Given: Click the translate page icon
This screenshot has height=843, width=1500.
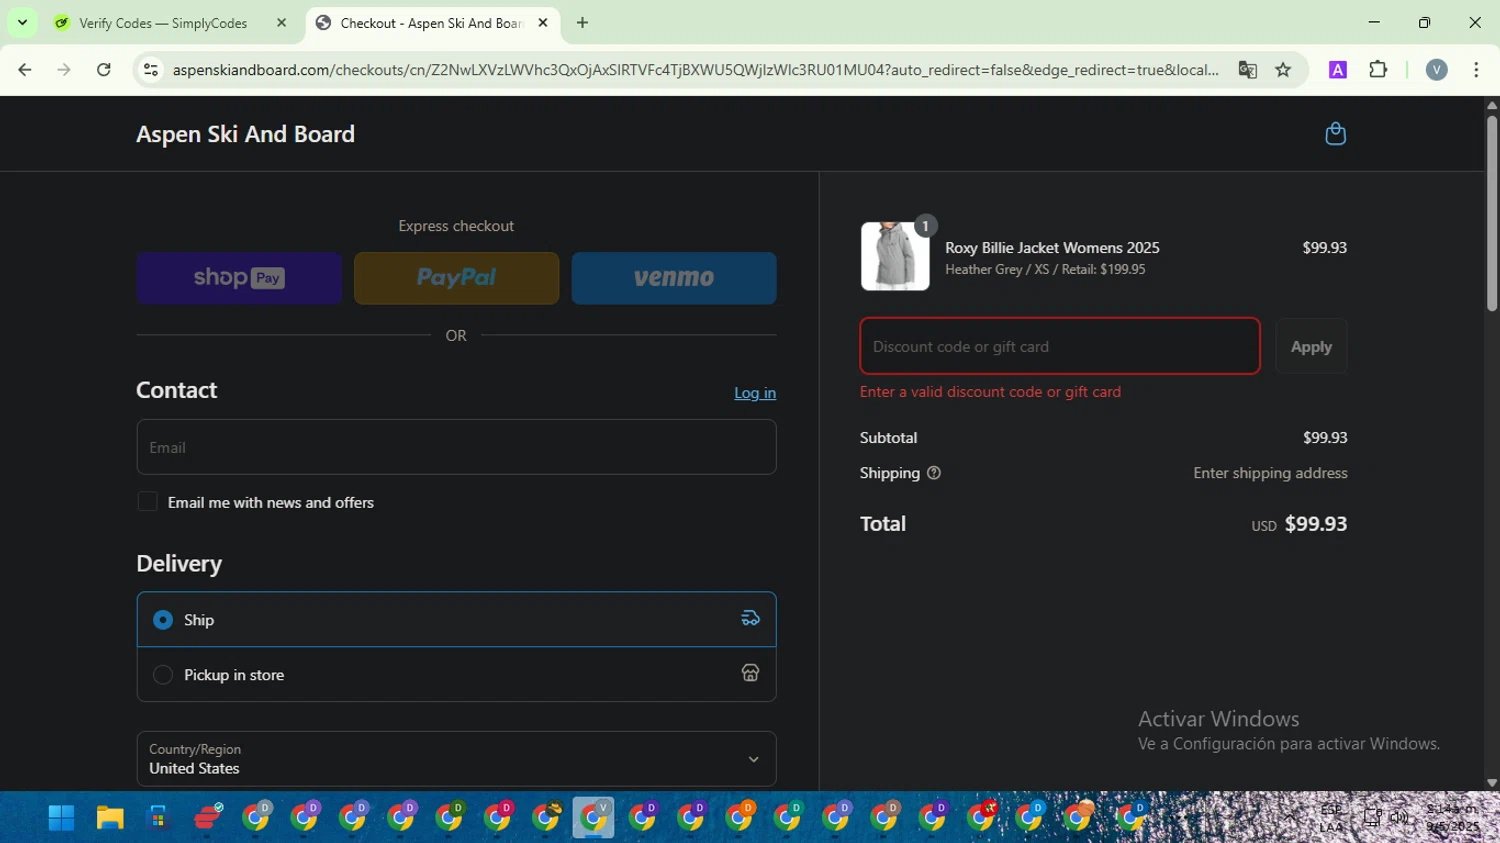Looking at the screenshot, I should 1247,70.
